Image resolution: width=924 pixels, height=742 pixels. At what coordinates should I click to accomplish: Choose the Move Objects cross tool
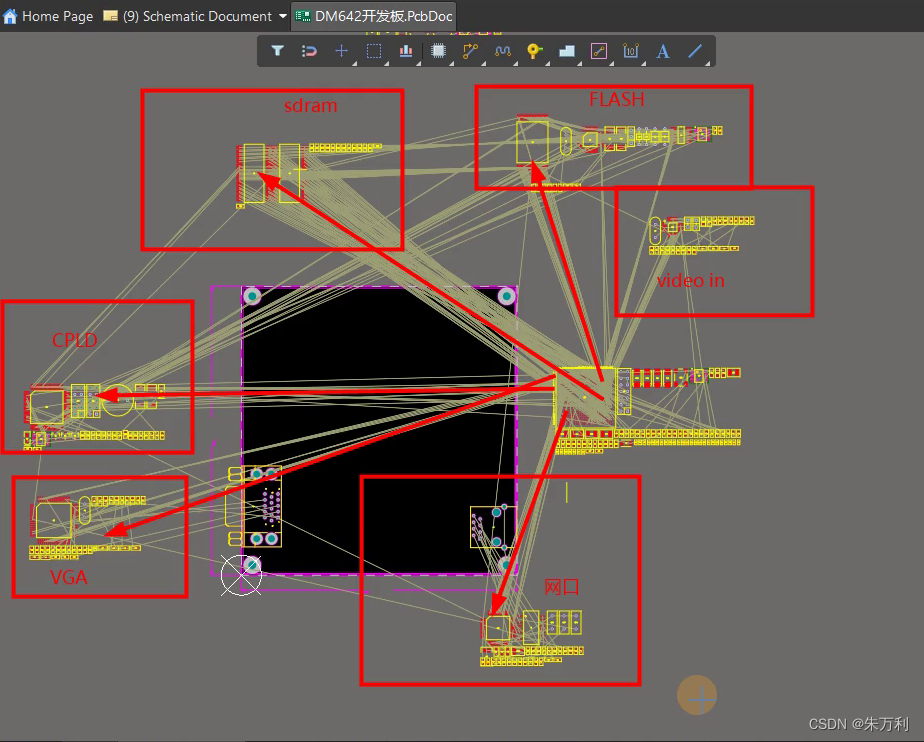(342, 51)
